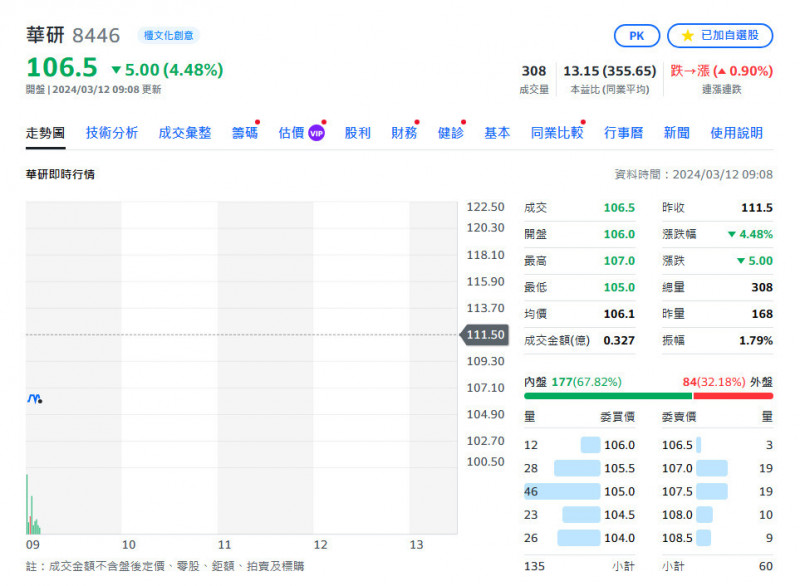Select the 健診 tab
This screenshot has height=586, width=800.
click(451, 133)
